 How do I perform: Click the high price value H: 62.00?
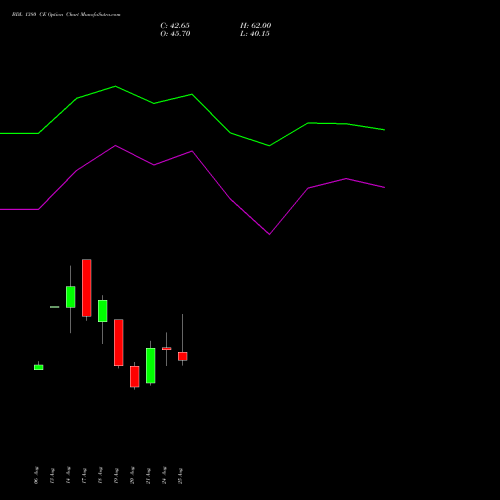(256, 26)
